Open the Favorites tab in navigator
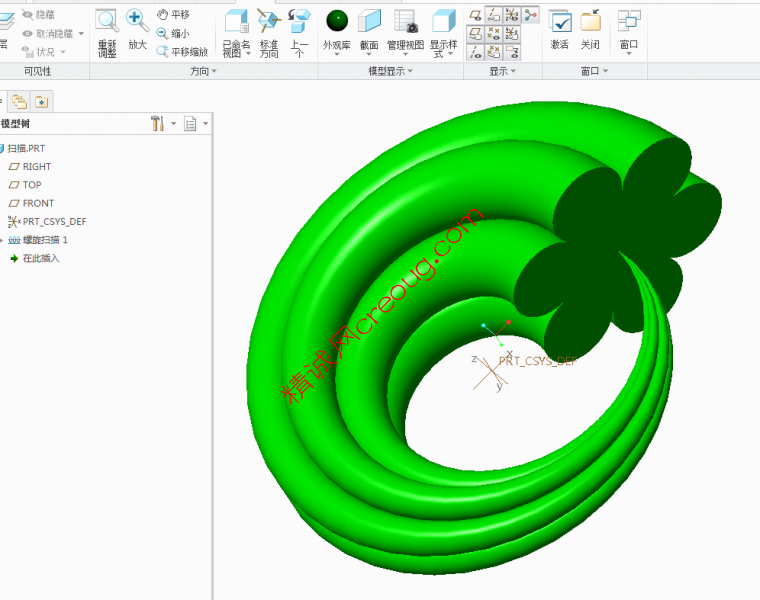 41,101
